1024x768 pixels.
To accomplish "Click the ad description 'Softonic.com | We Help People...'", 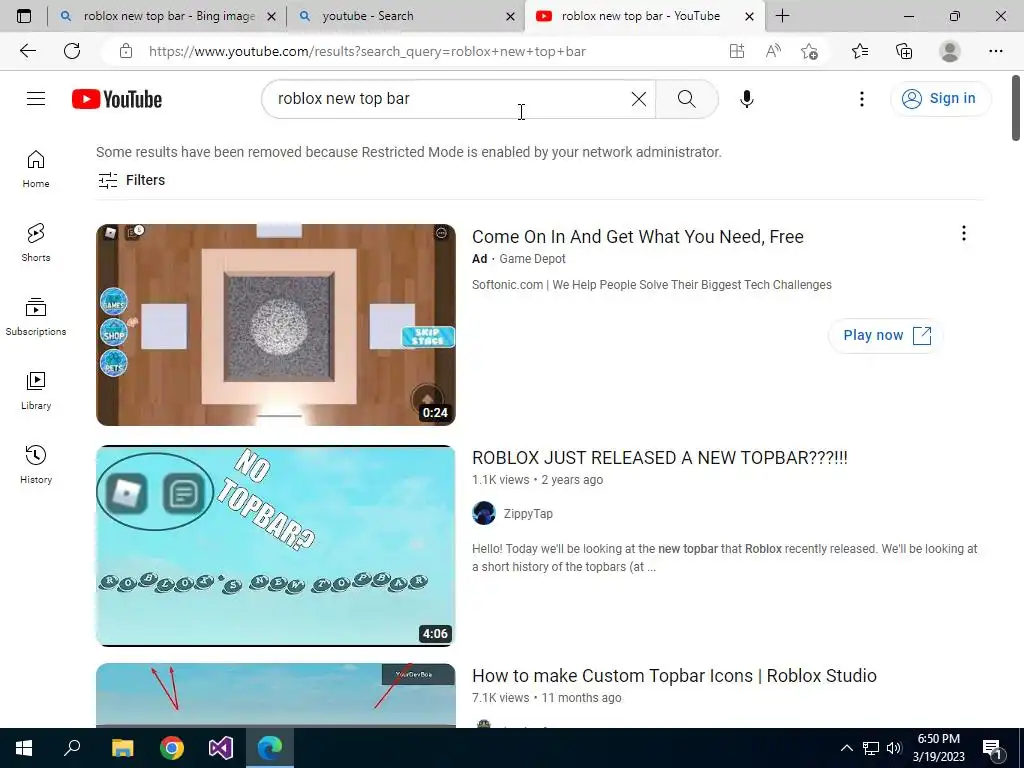I will (x=652, y=285).
